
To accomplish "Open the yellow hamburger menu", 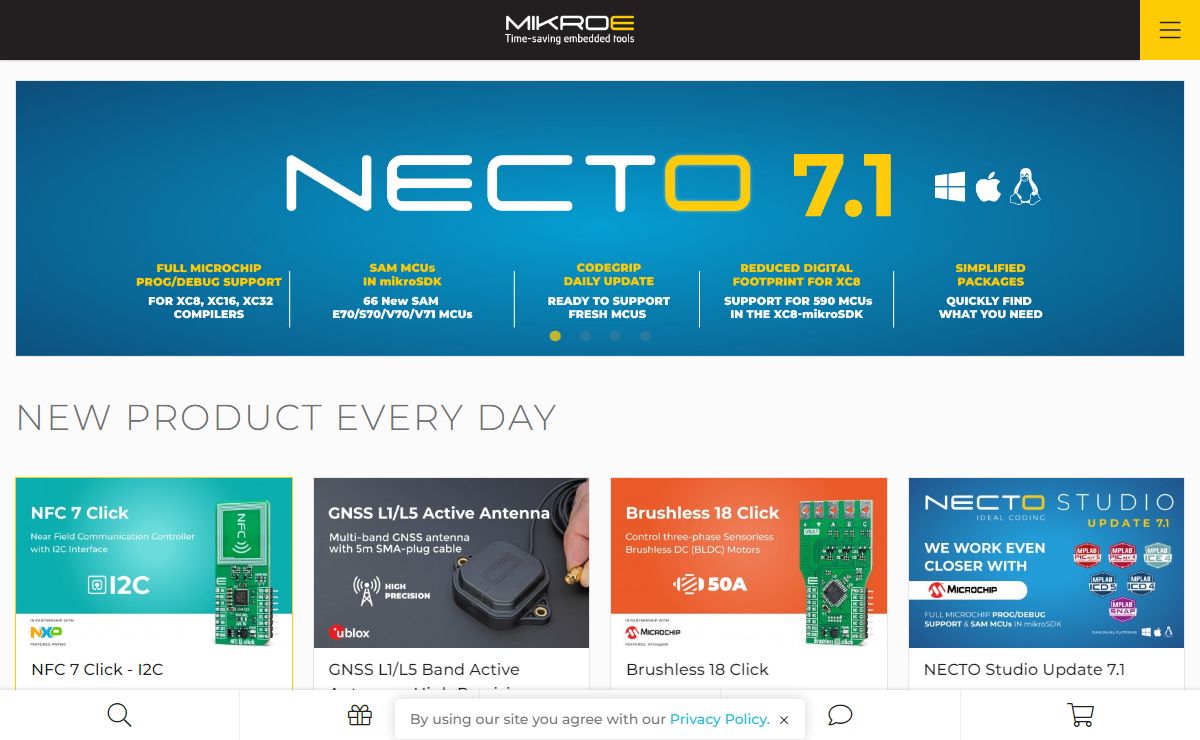I will 1170,30.
